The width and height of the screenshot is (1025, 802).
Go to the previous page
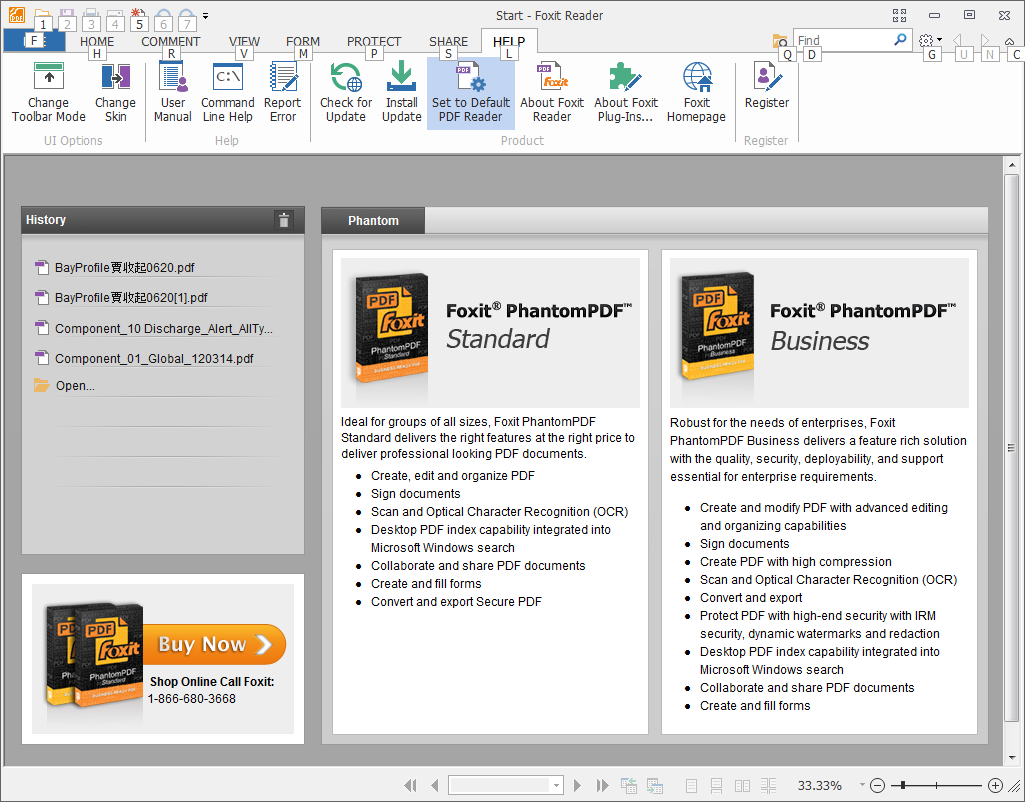click(x=435, y=785)
